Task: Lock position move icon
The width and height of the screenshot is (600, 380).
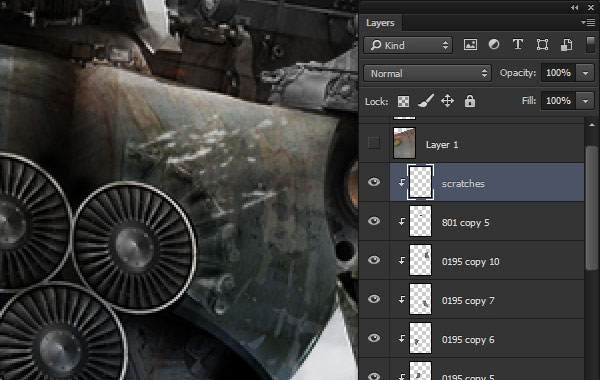Action: pos(447,101)
